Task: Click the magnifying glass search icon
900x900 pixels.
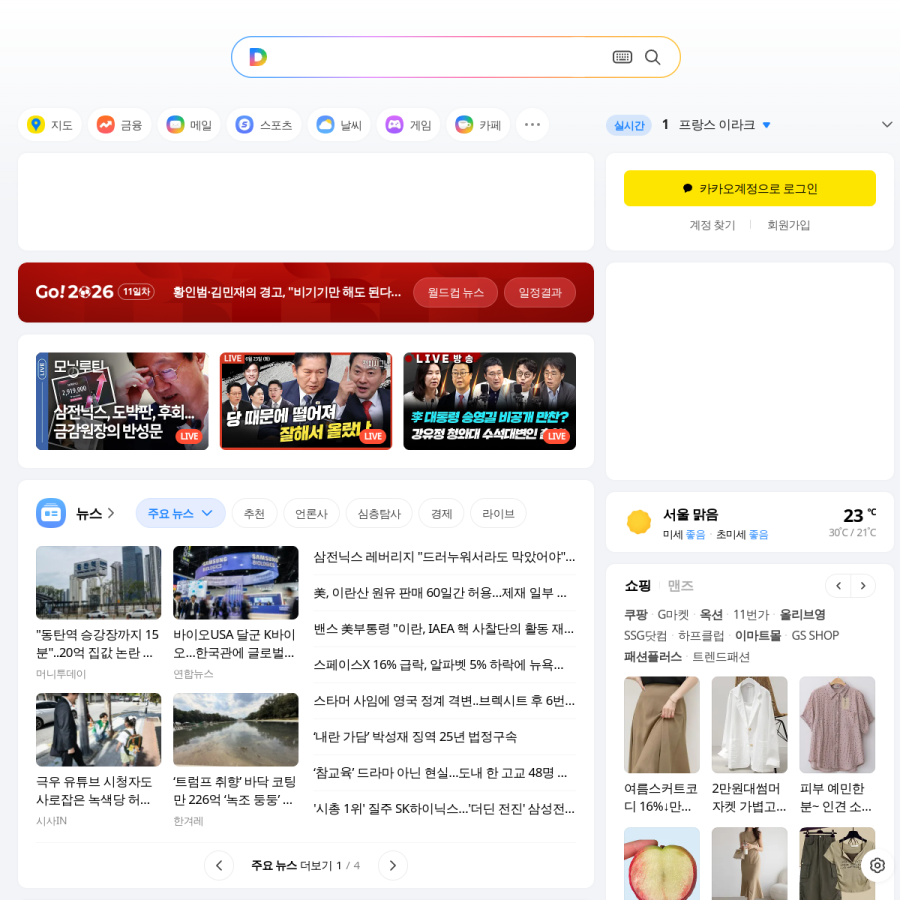Action: (x=653, y=57)
